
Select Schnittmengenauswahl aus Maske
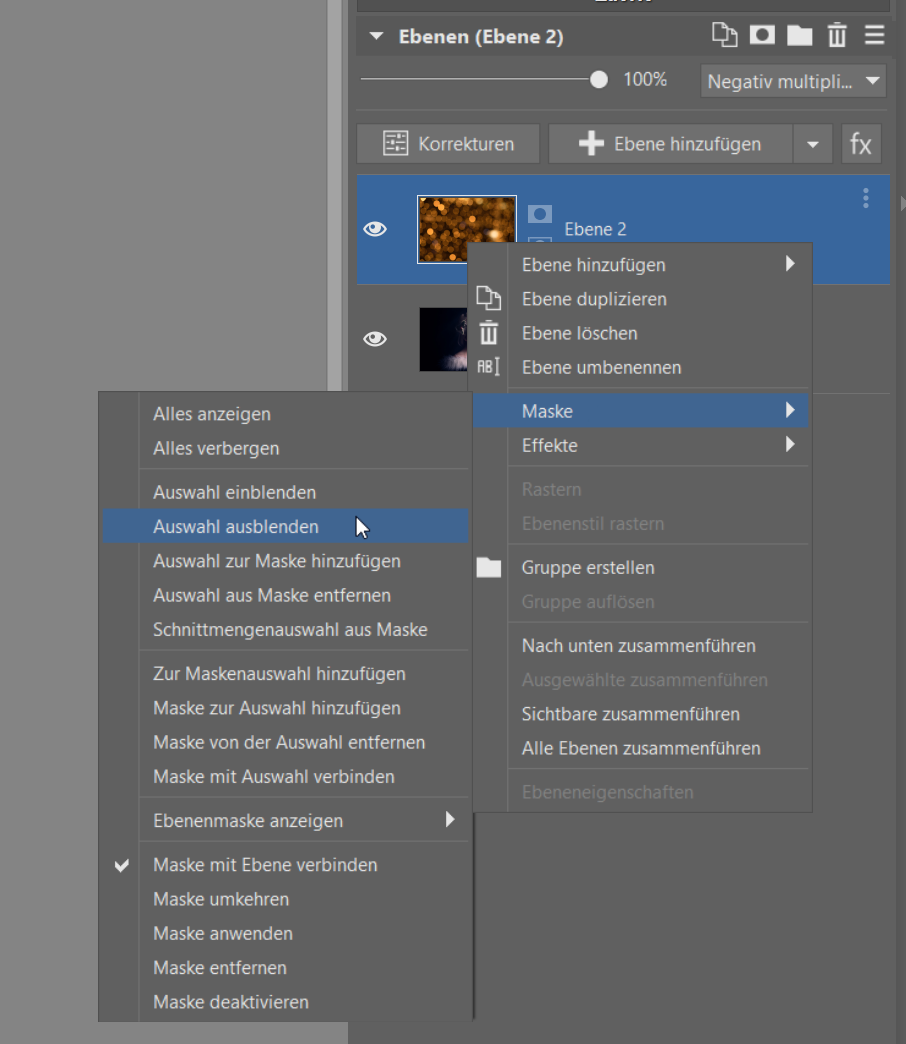click(x=286, y=630)
